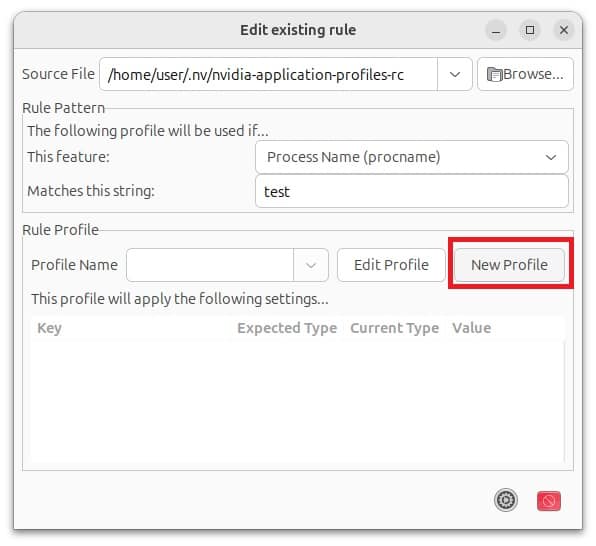The height and width of the screenshot is (546, 596).
Task: Minimize the Edit existing rule window
Action: (x=496, y=30)
